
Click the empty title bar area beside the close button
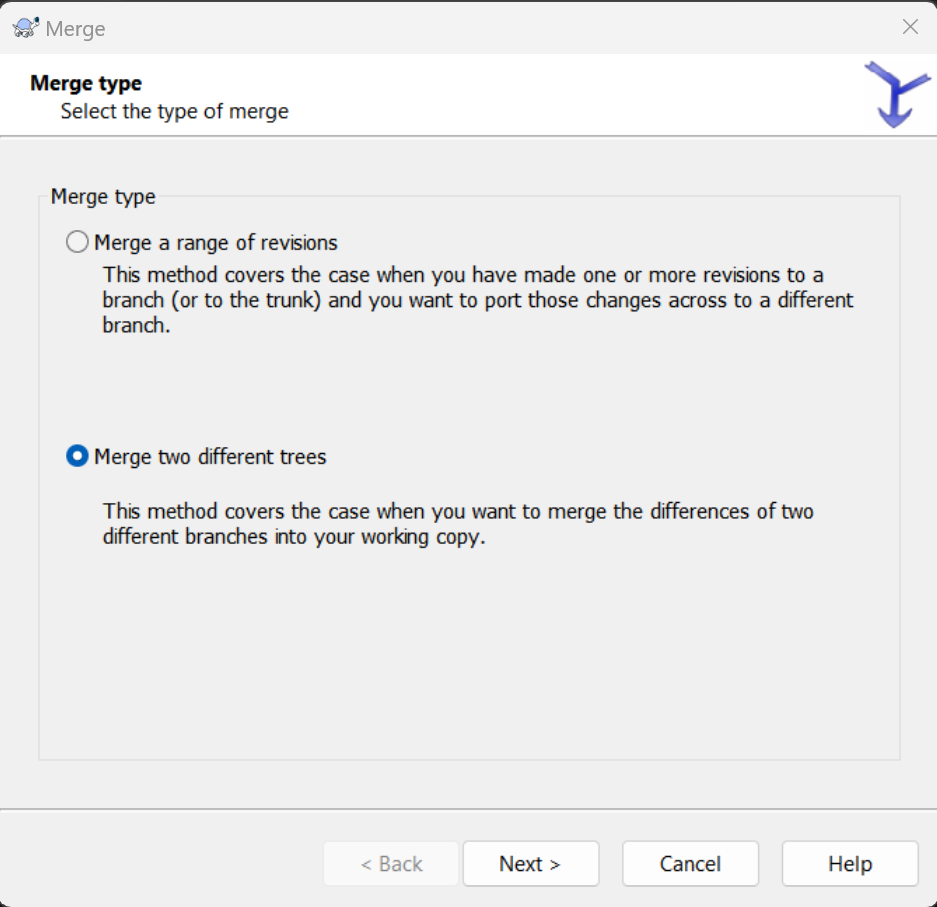tap(500, 27)
